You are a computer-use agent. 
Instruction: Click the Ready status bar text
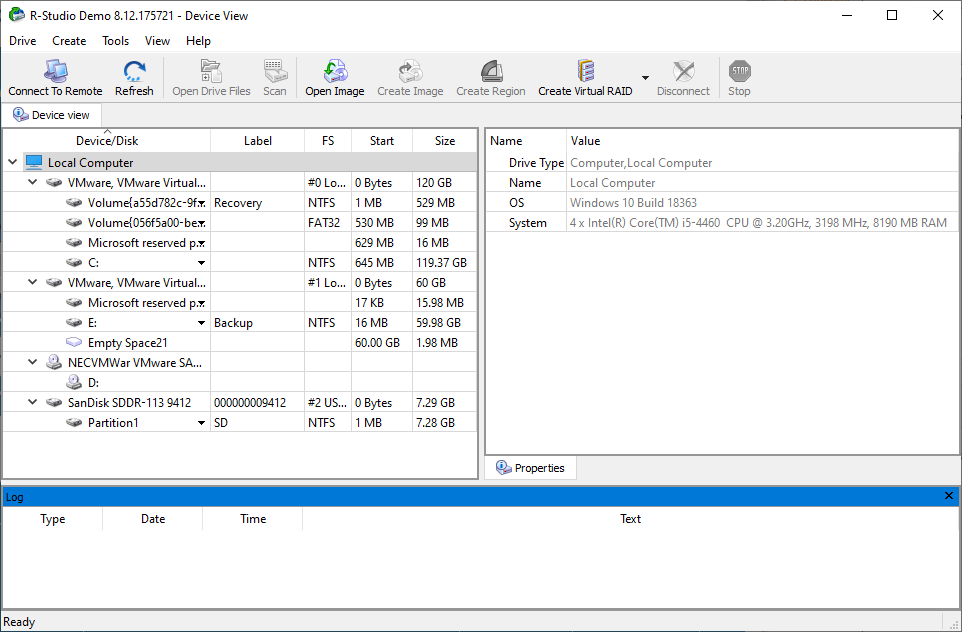coord(19,622)
